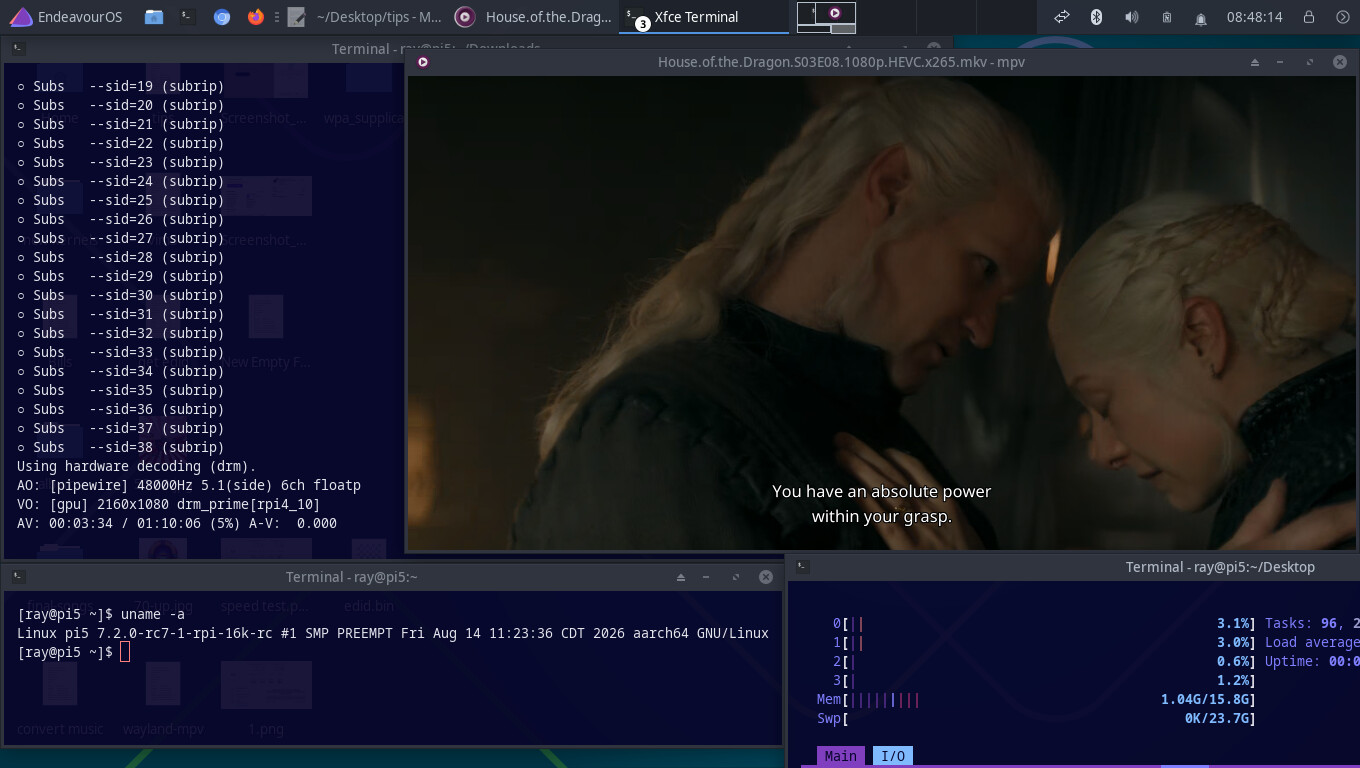The width and height of the screenshot is (1360, 768).
Task: Click the mpv title House.of.the.Dragon.S03E08
Action: 841,62
